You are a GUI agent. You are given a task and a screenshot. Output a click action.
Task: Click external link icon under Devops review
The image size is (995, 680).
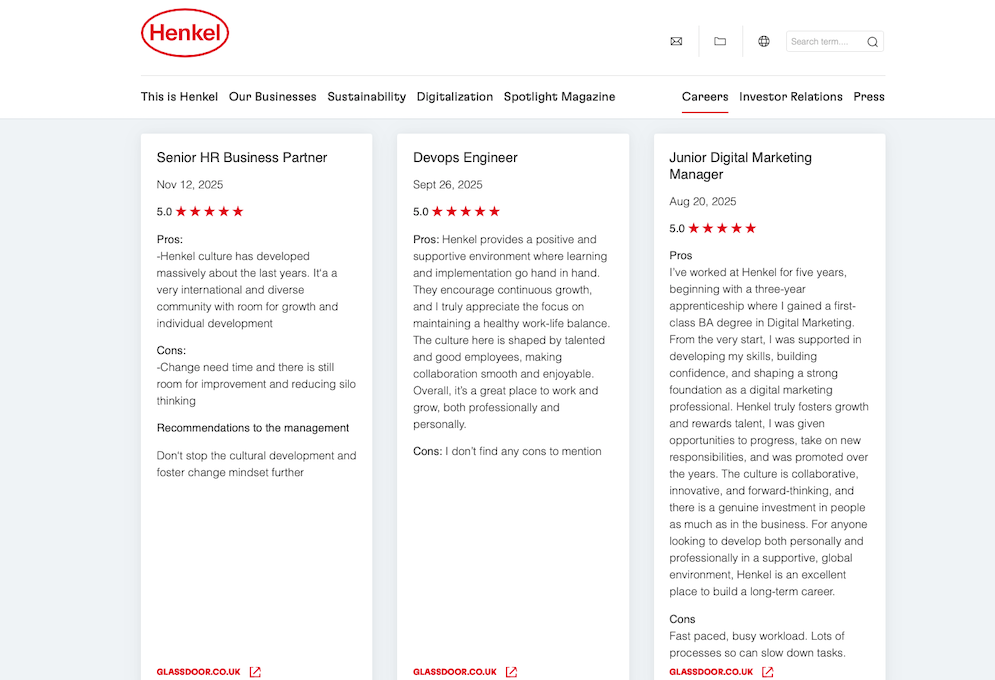pyautogui.click(x=511, y=672)
